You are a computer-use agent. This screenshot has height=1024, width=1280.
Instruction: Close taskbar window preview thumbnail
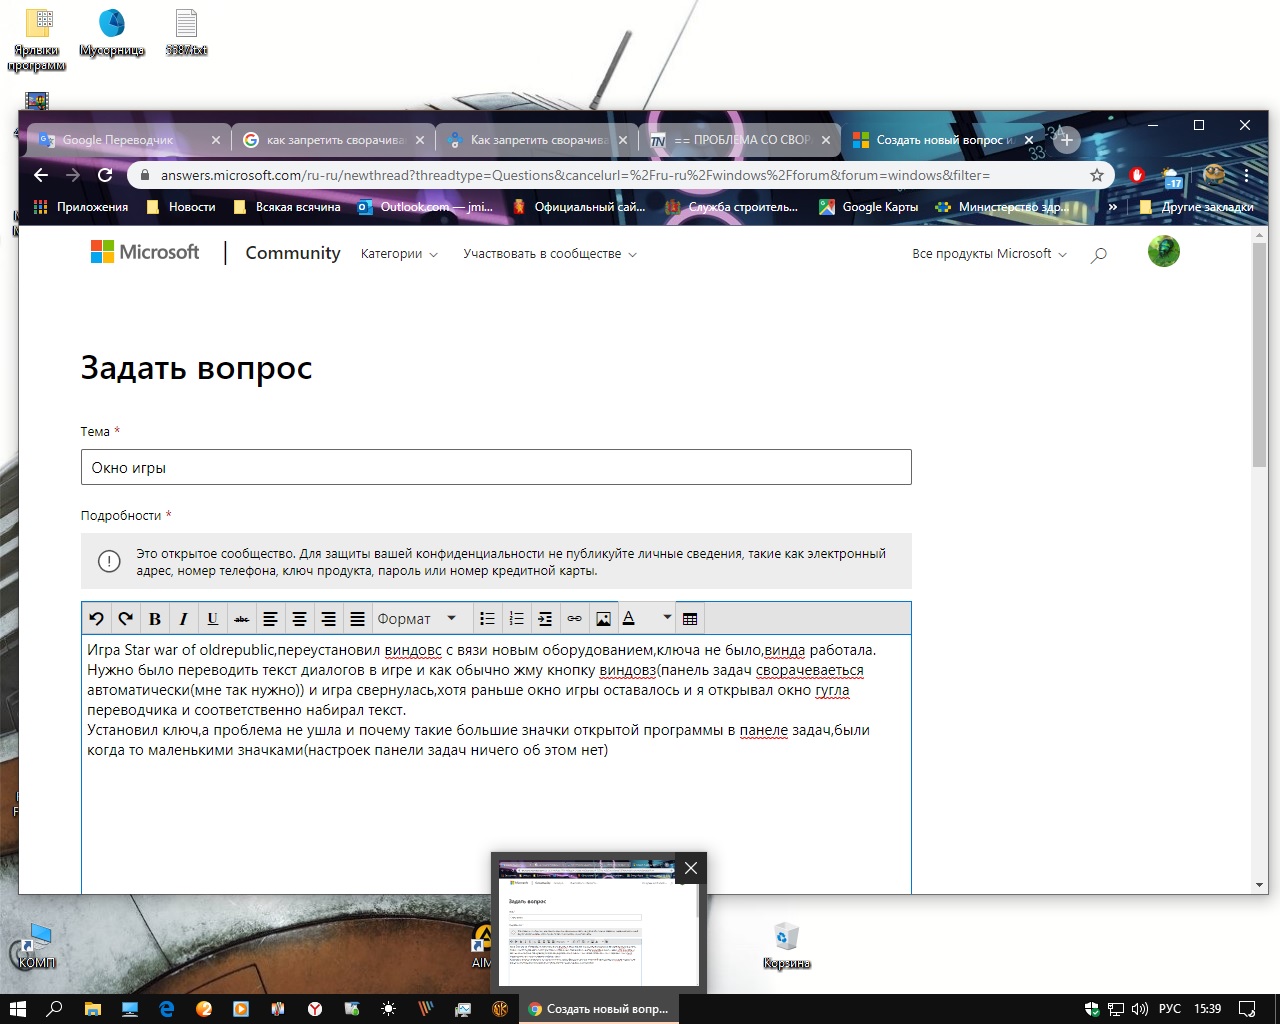(x=691, y=868)
